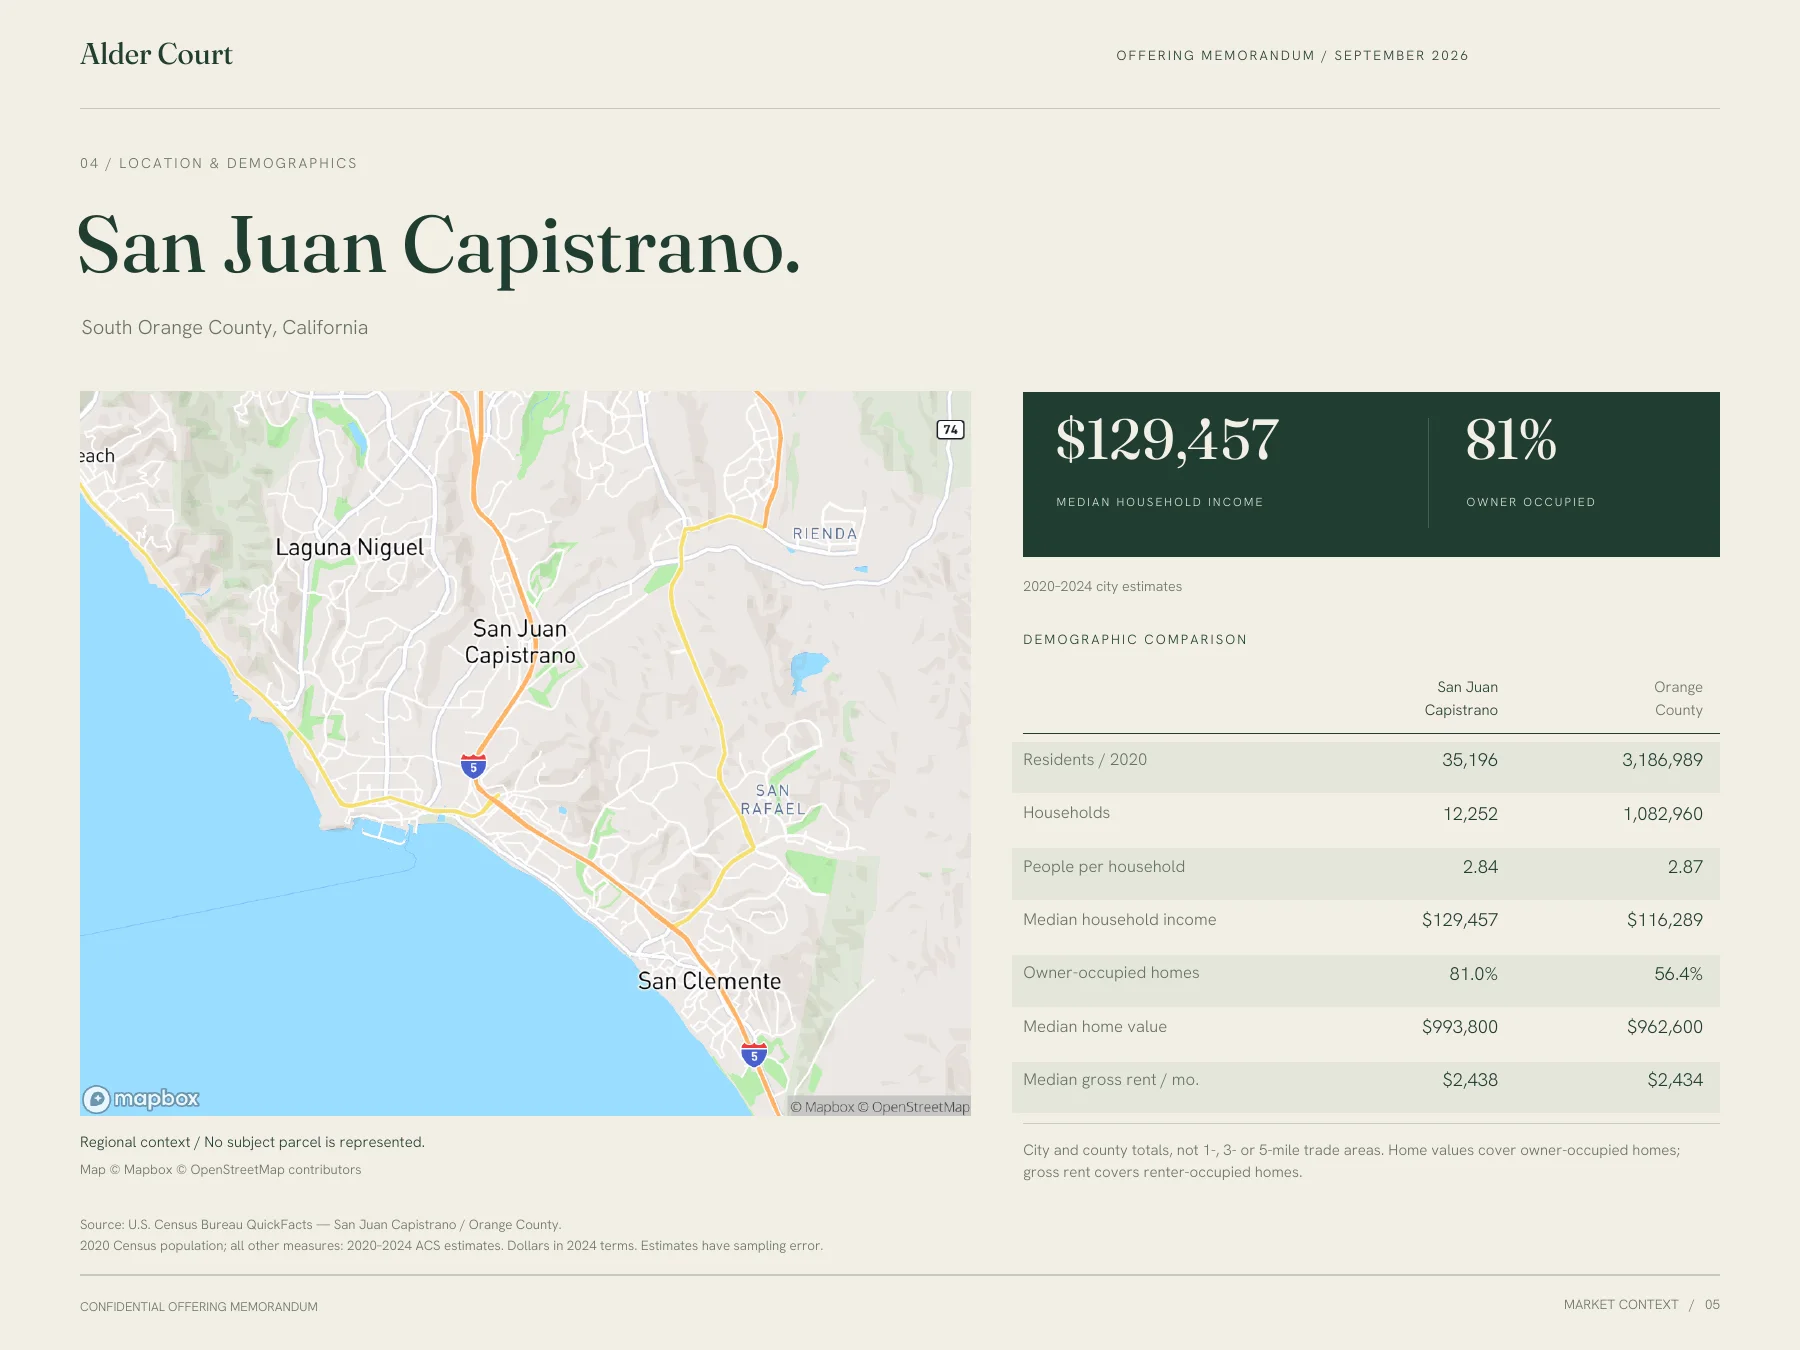This screenshot has height=1350, width=1800.
Task: Click the Households row label
Action: point(1066,813)
